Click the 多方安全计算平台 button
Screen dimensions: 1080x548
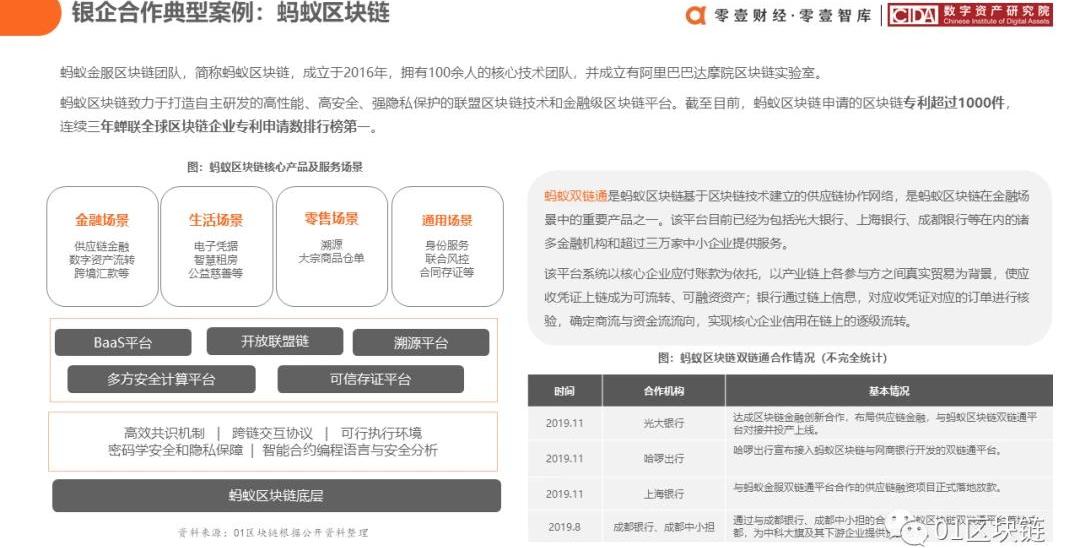click(x=161, y=379)
